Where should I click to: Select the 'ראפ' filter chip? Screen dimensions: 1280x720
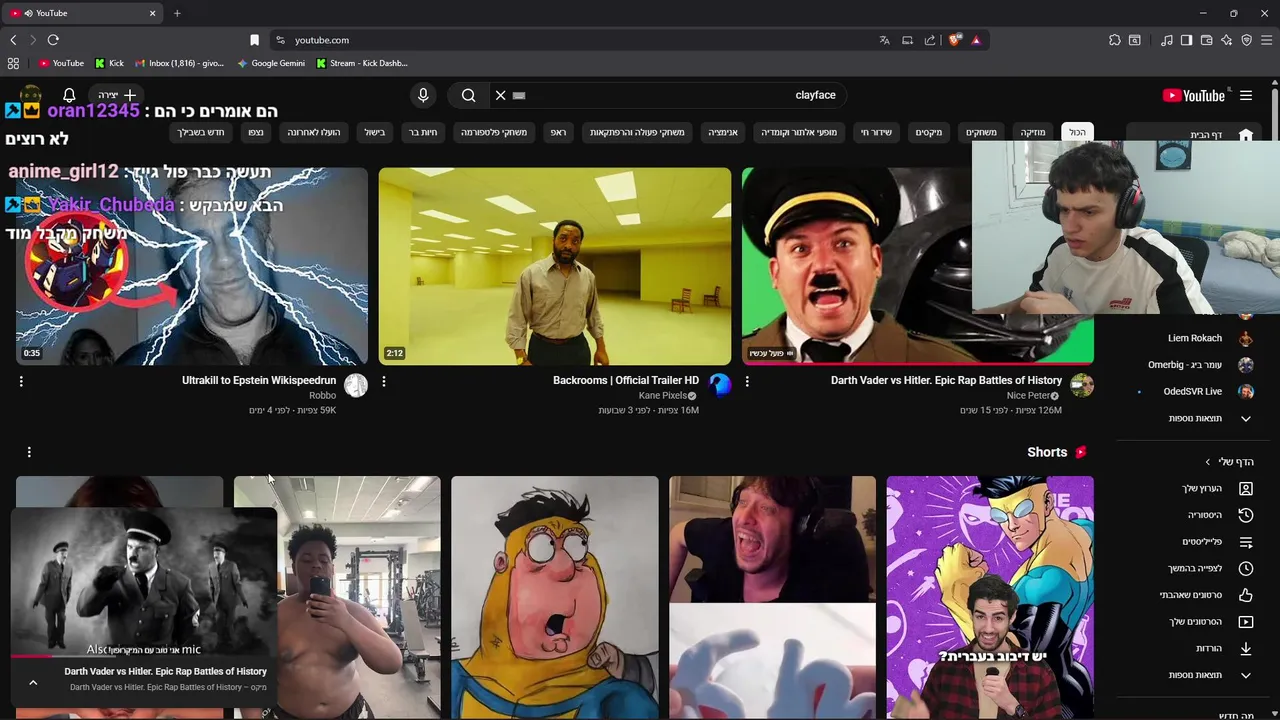point(558,132)
